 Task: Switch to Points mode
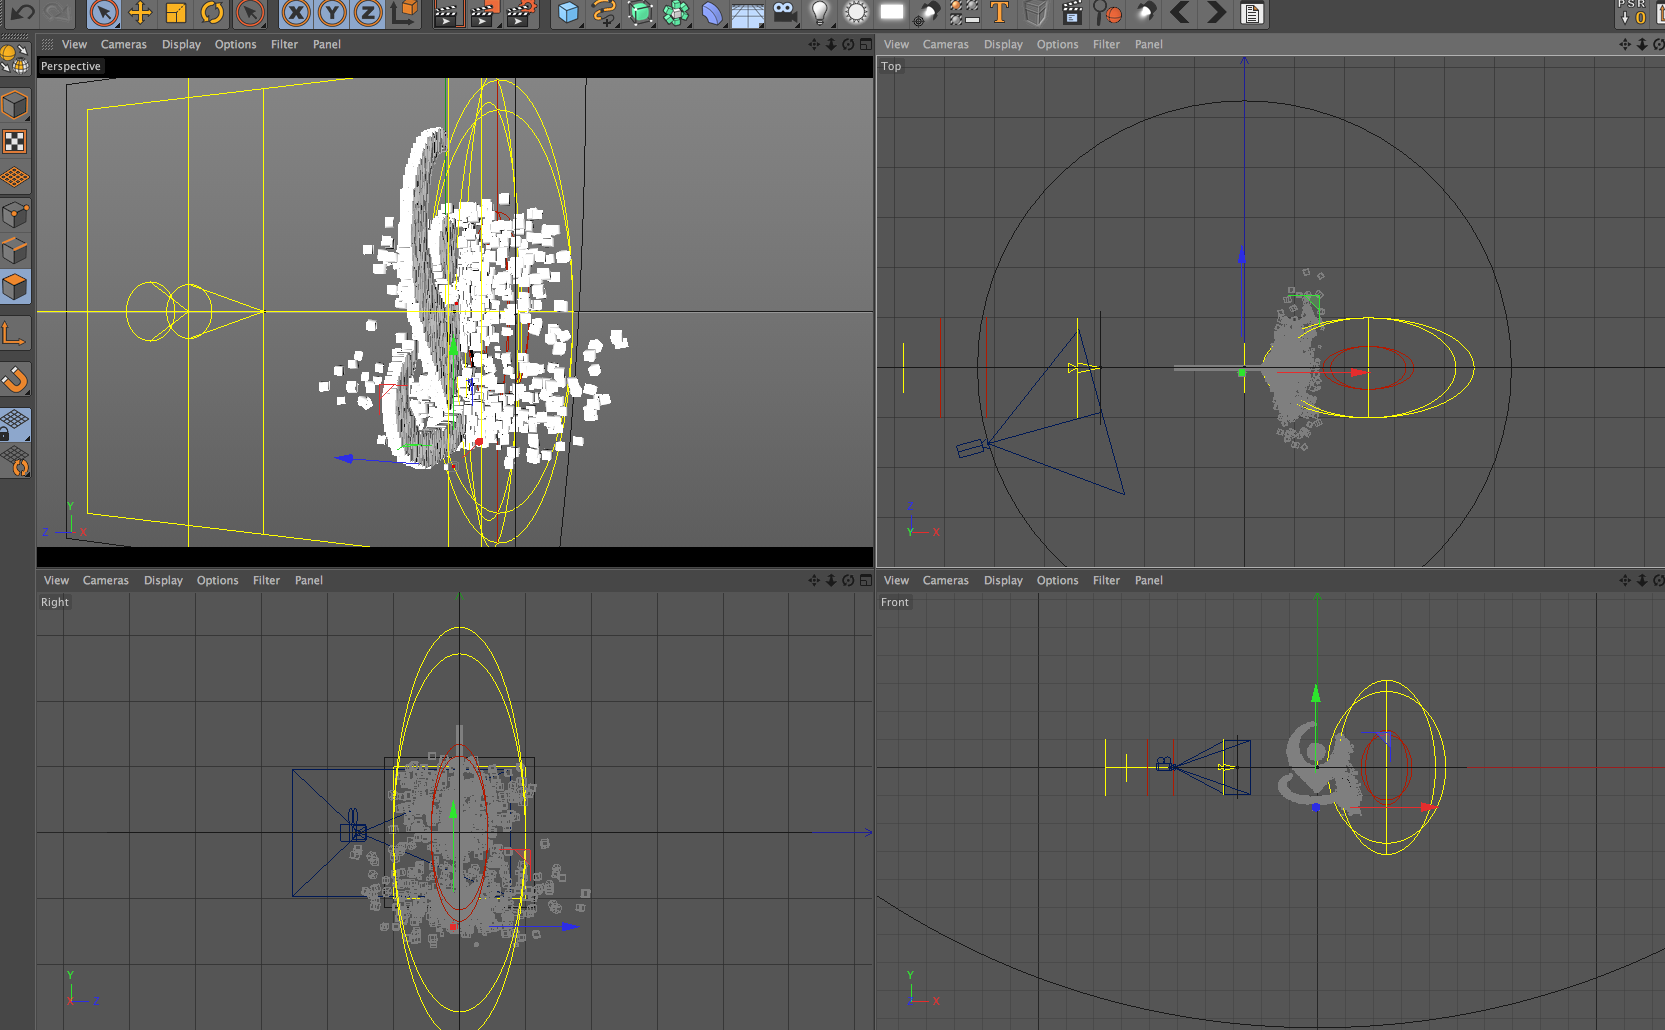15,214
